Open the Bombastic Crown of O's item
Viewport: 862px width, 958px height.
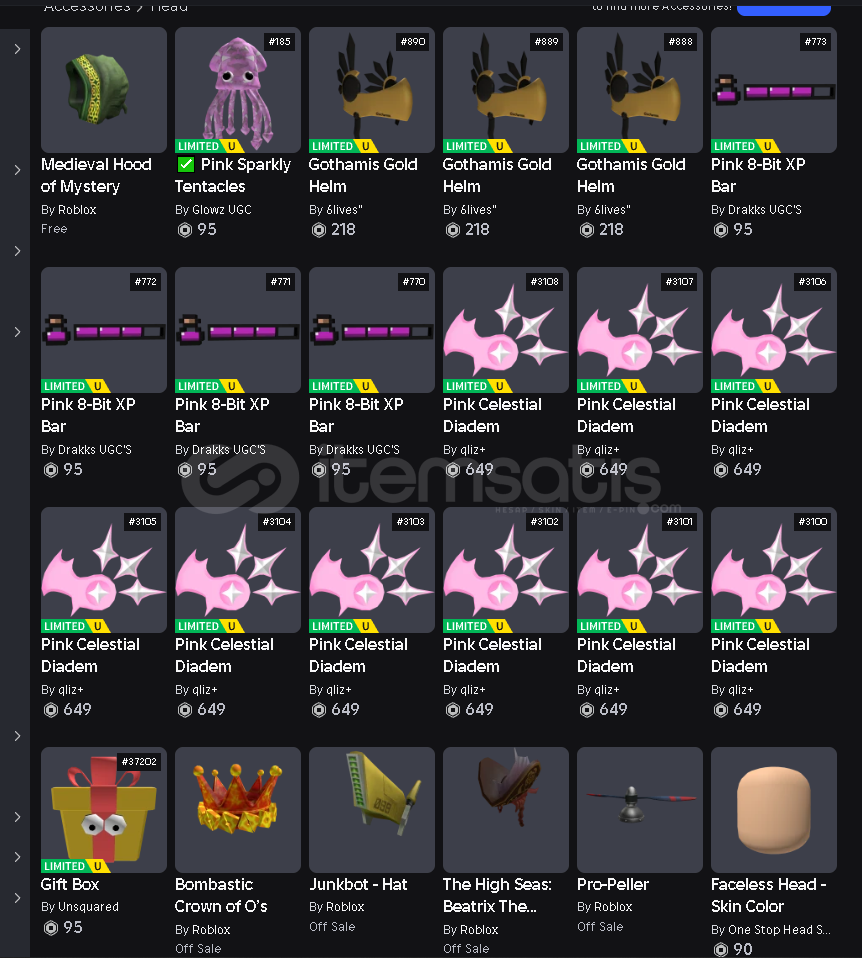tap(238, 810)
